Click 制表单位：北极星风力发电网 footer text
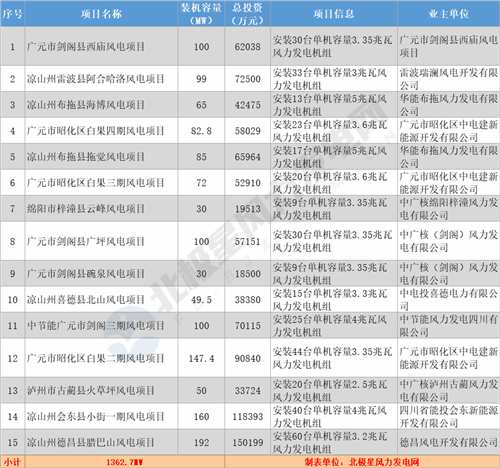The height and width of the screenshot is (468, 500). click(362, 462)
